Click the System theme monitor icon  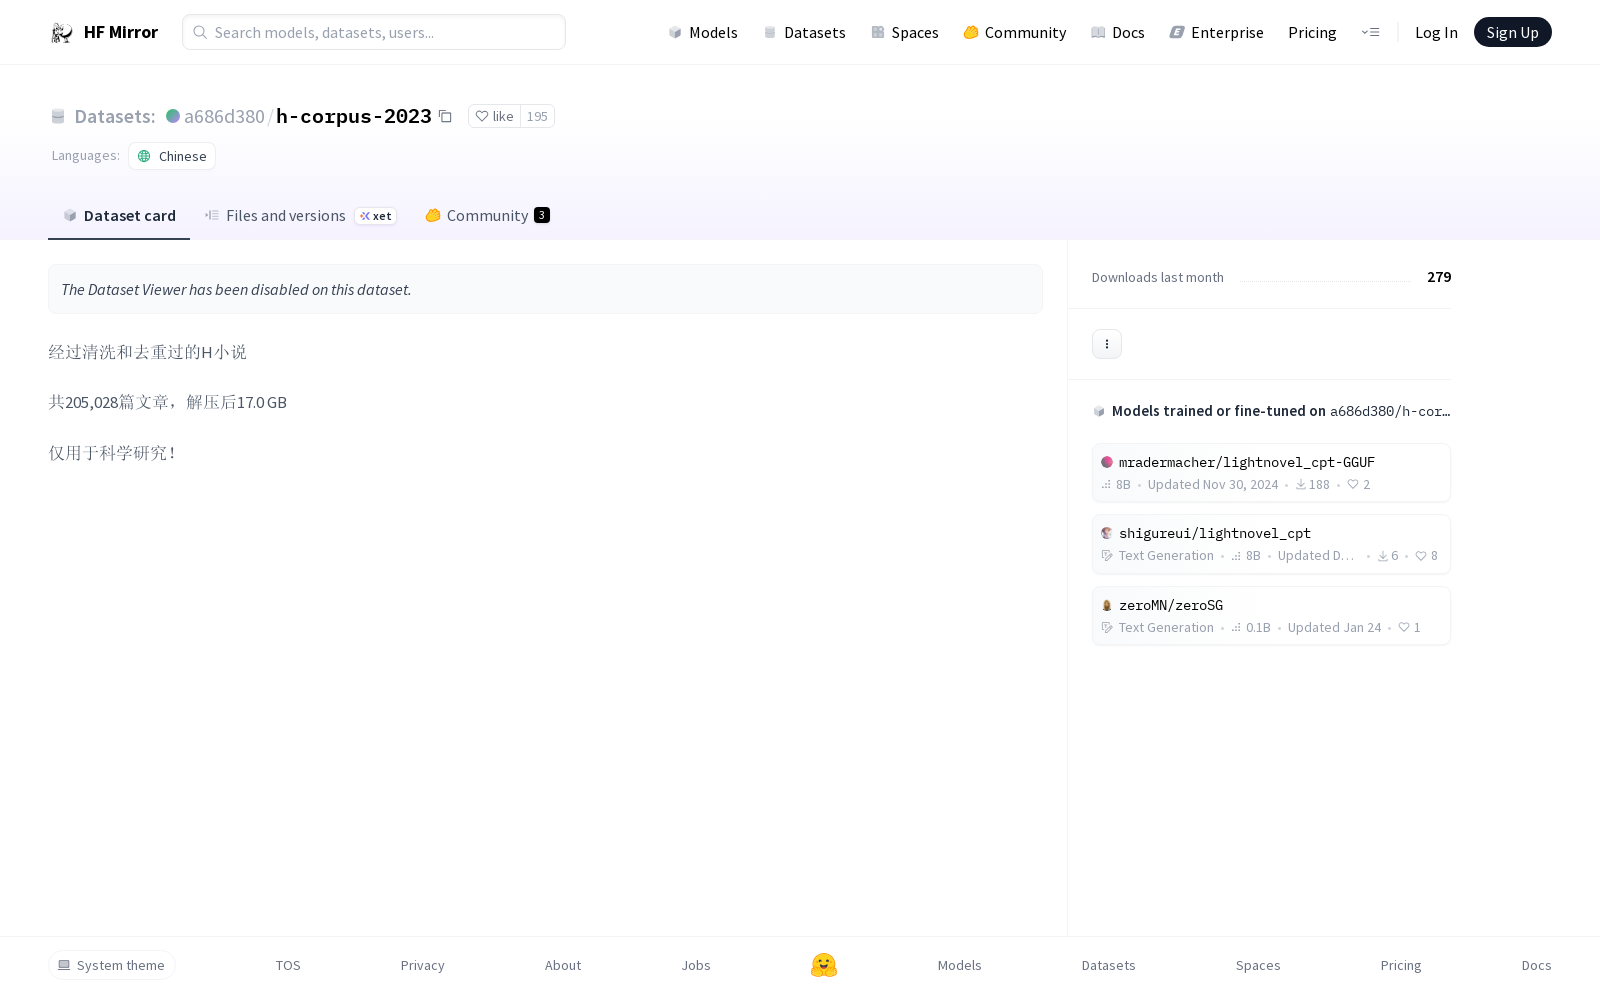[x=64, y=965]
